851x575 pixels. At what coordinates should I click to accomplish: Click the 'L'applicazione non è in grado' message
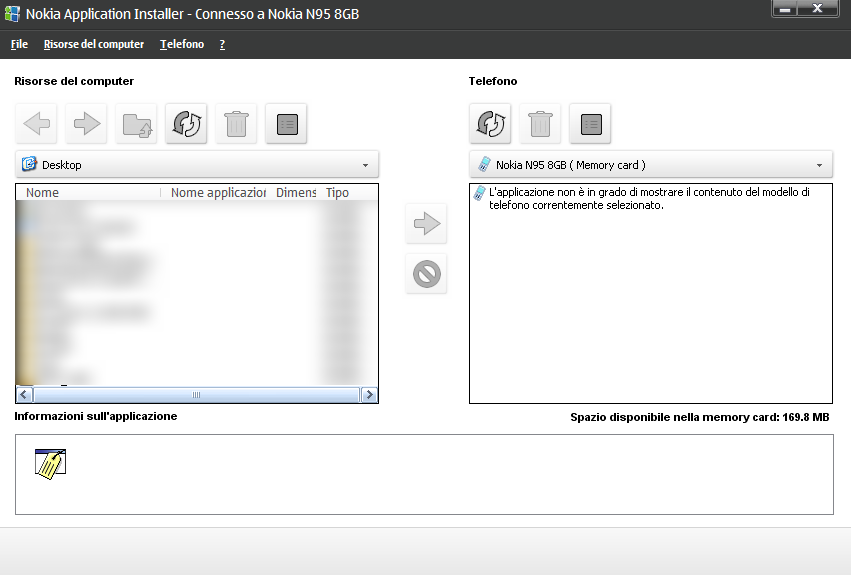[x=649, y=199]
